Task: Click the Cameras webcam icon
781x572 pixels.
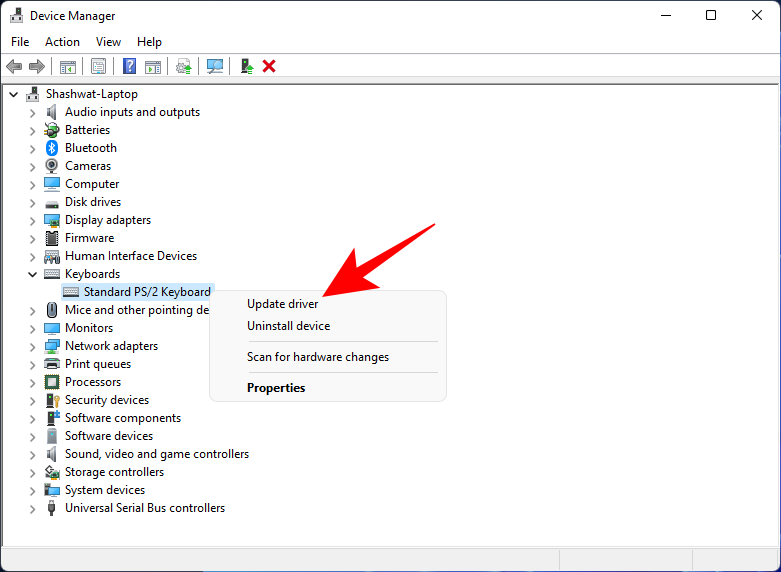Action: point(52,166)
